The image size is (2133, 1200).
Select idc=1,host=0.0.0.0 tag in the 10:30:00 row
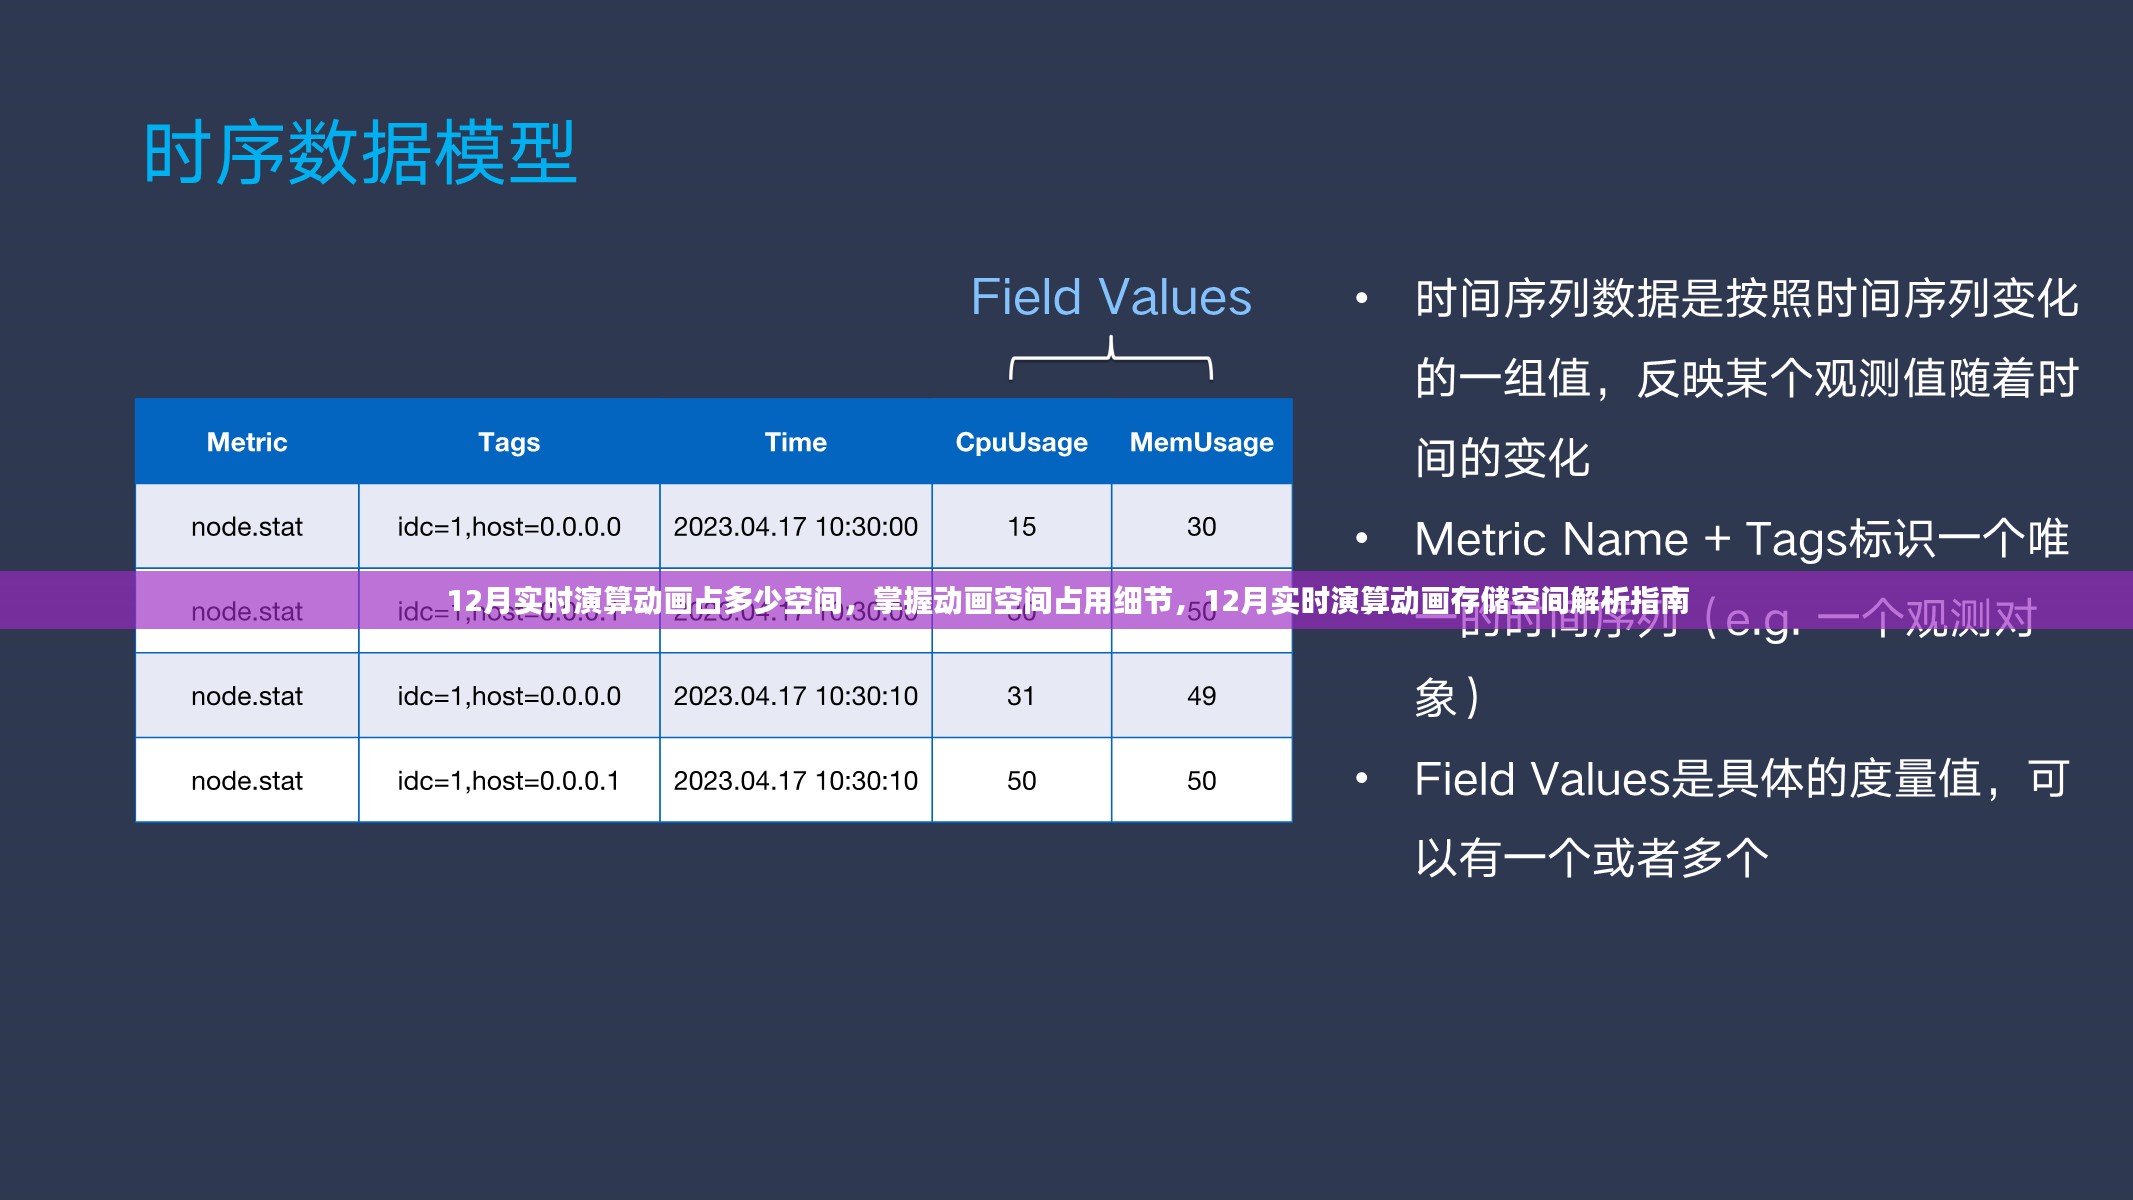[509, 527]
